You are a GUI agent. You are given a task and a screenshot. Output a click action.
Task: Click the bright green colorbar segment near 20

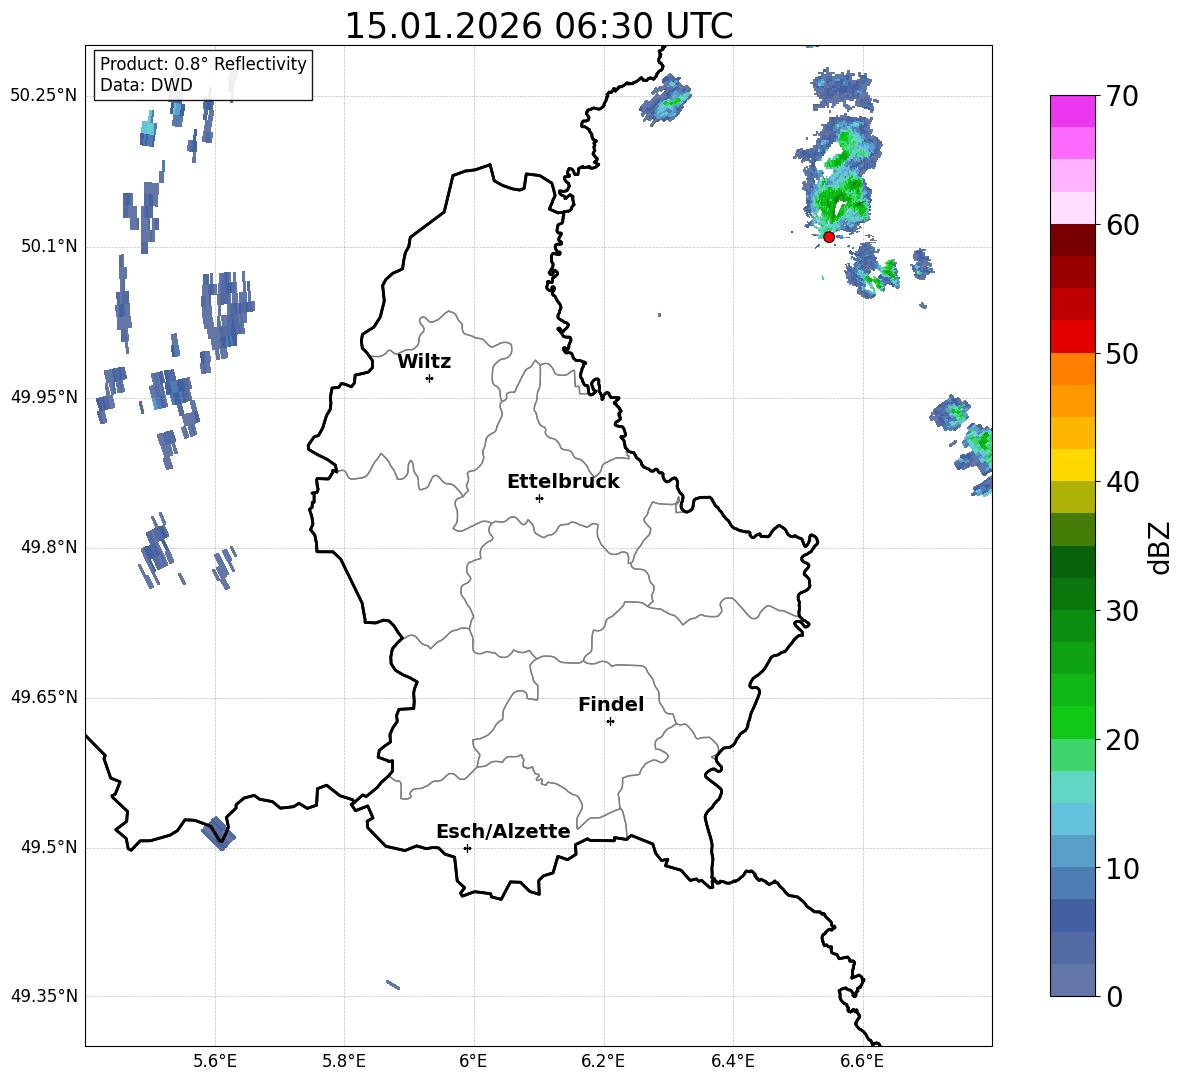pos(1072,722)
